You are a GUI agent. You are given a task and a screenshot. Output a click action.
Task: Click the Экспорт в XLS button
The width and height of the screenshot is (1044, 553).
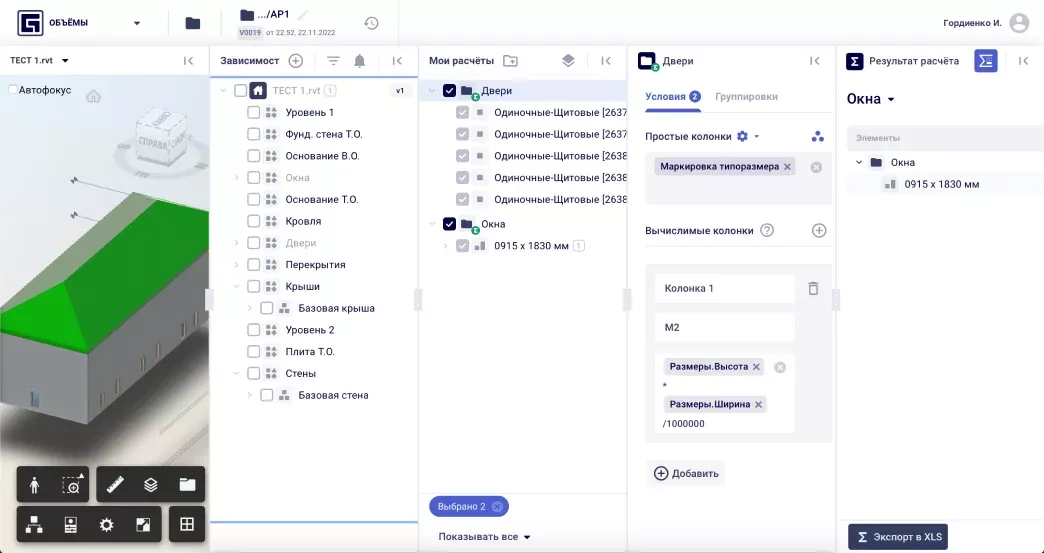[897, 537]
